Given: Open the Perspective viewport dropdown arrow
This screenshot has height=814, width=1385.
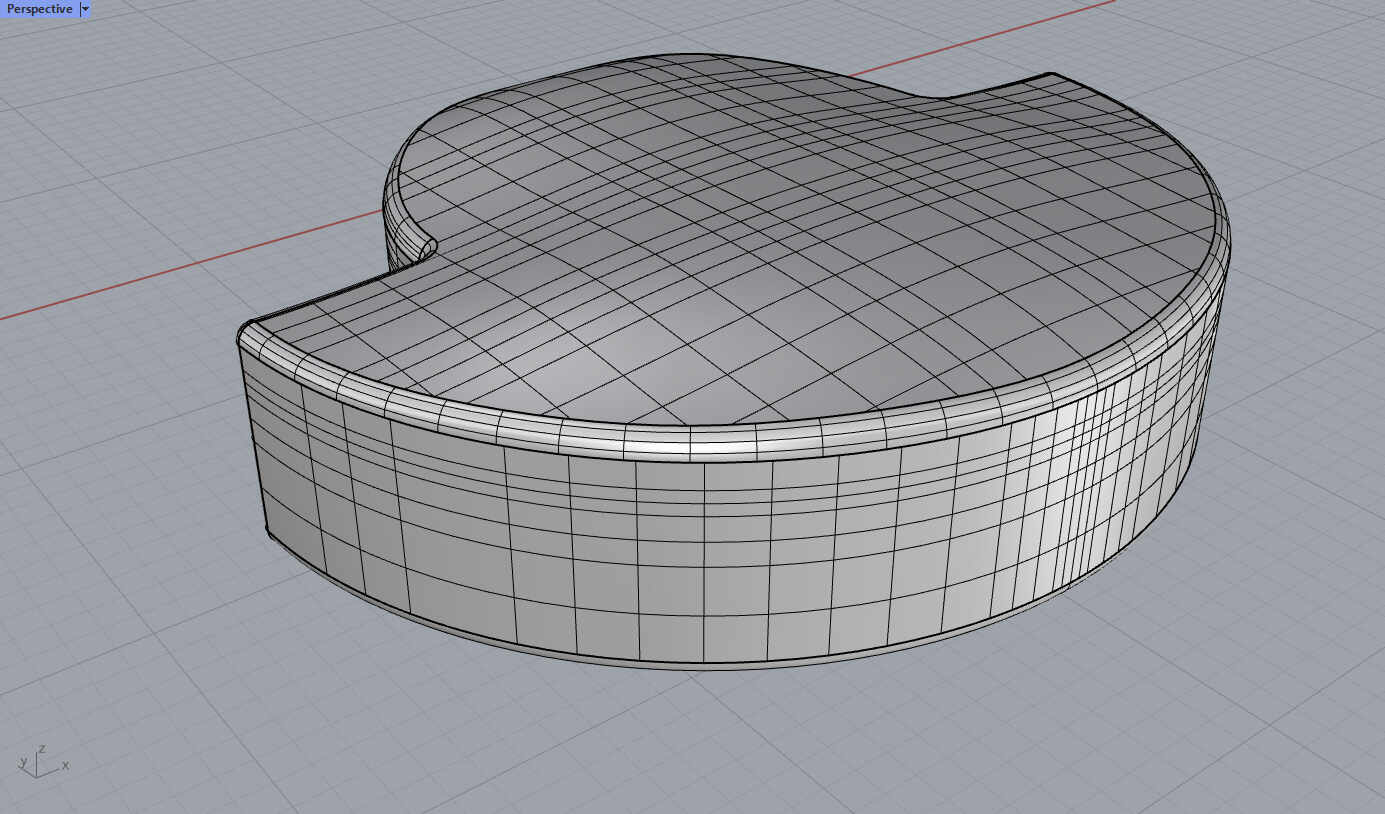Looking at the screenshot, I should point(85,9).
